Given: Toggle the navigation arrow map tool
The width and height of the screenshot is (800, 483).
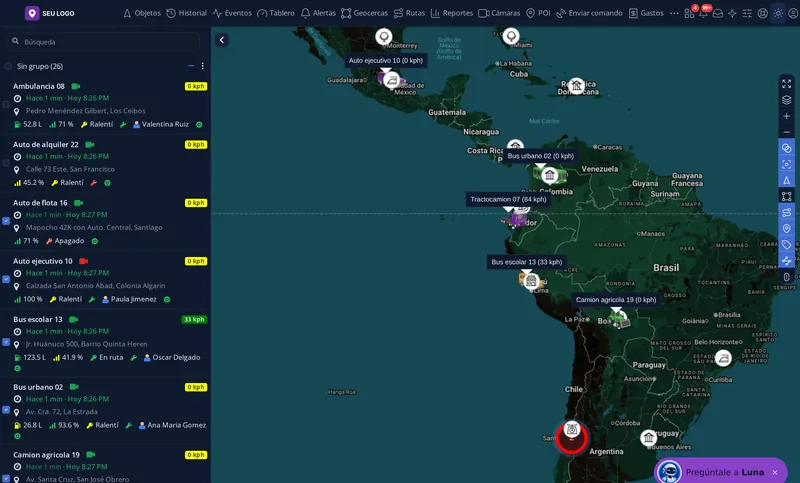Looking at the screenshot, I should click(786, 180).
